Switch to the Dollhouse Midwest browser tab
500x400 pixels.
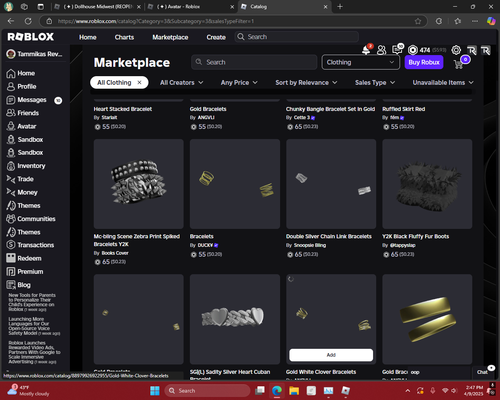[x=98, y=7]
